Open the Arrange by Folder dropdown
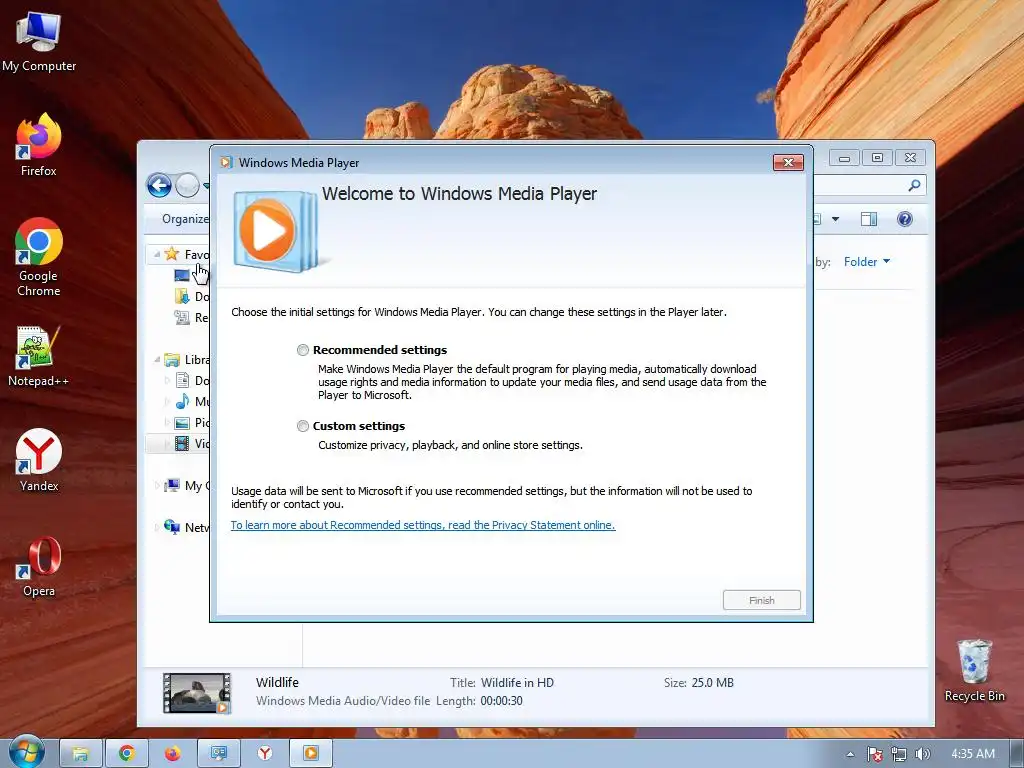Viewport: 1024px width, 768px height. tap(867, 262)
